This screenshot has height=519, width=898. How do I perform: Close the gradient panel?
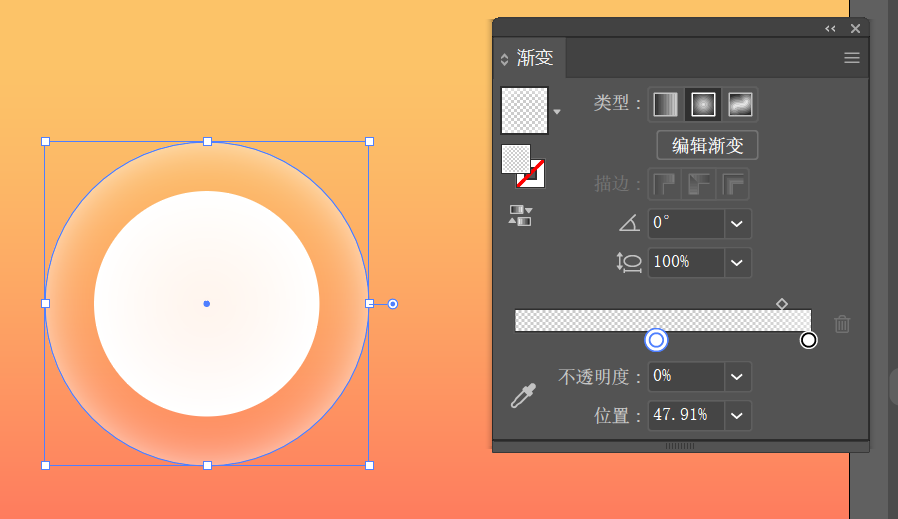point(855,29)
